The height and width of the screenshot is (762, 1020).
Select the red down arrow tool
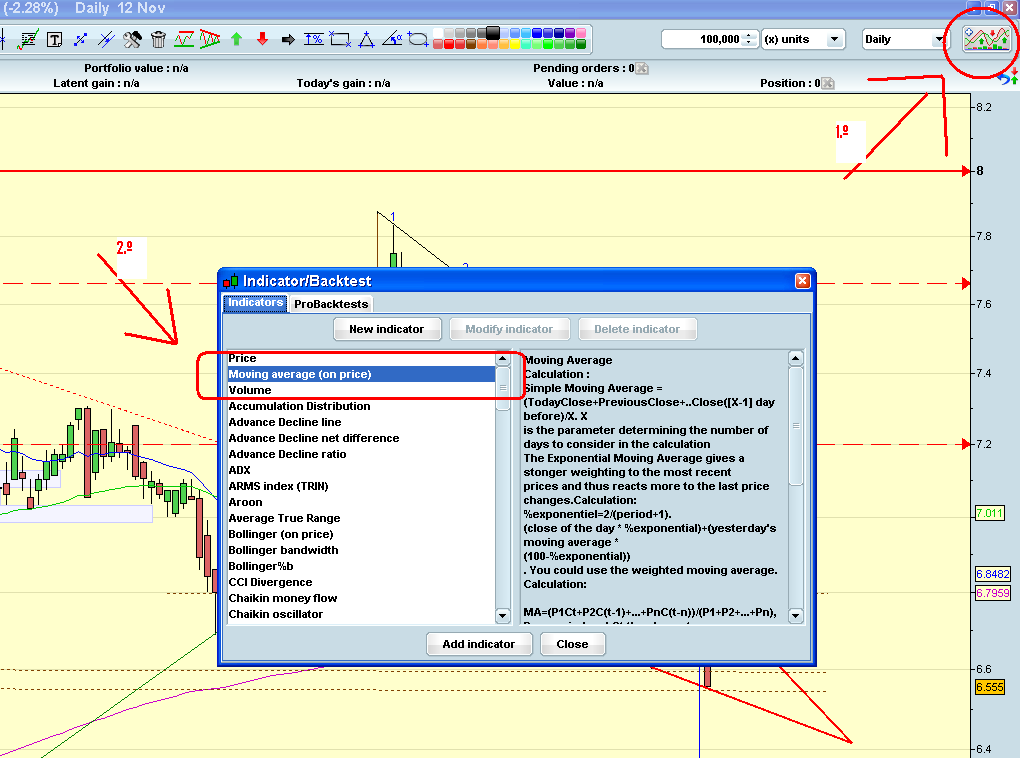(262, 39)
